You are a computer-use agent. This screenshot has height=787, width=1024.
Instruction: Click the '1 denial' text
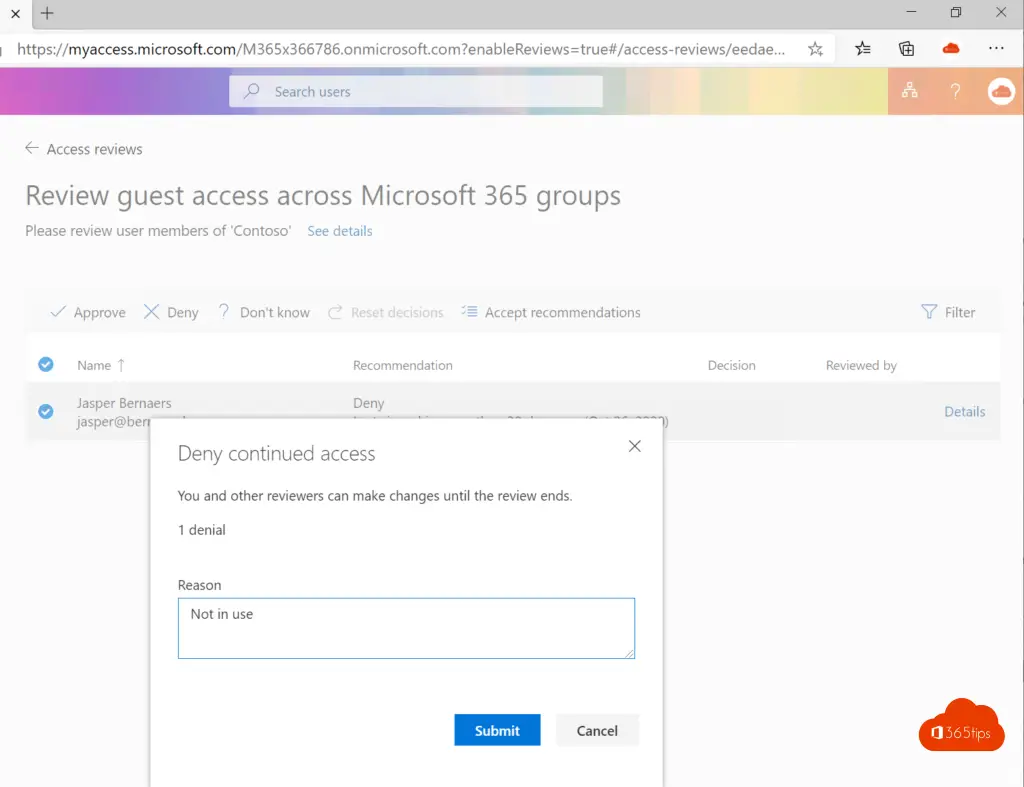(x=202, y=530)
